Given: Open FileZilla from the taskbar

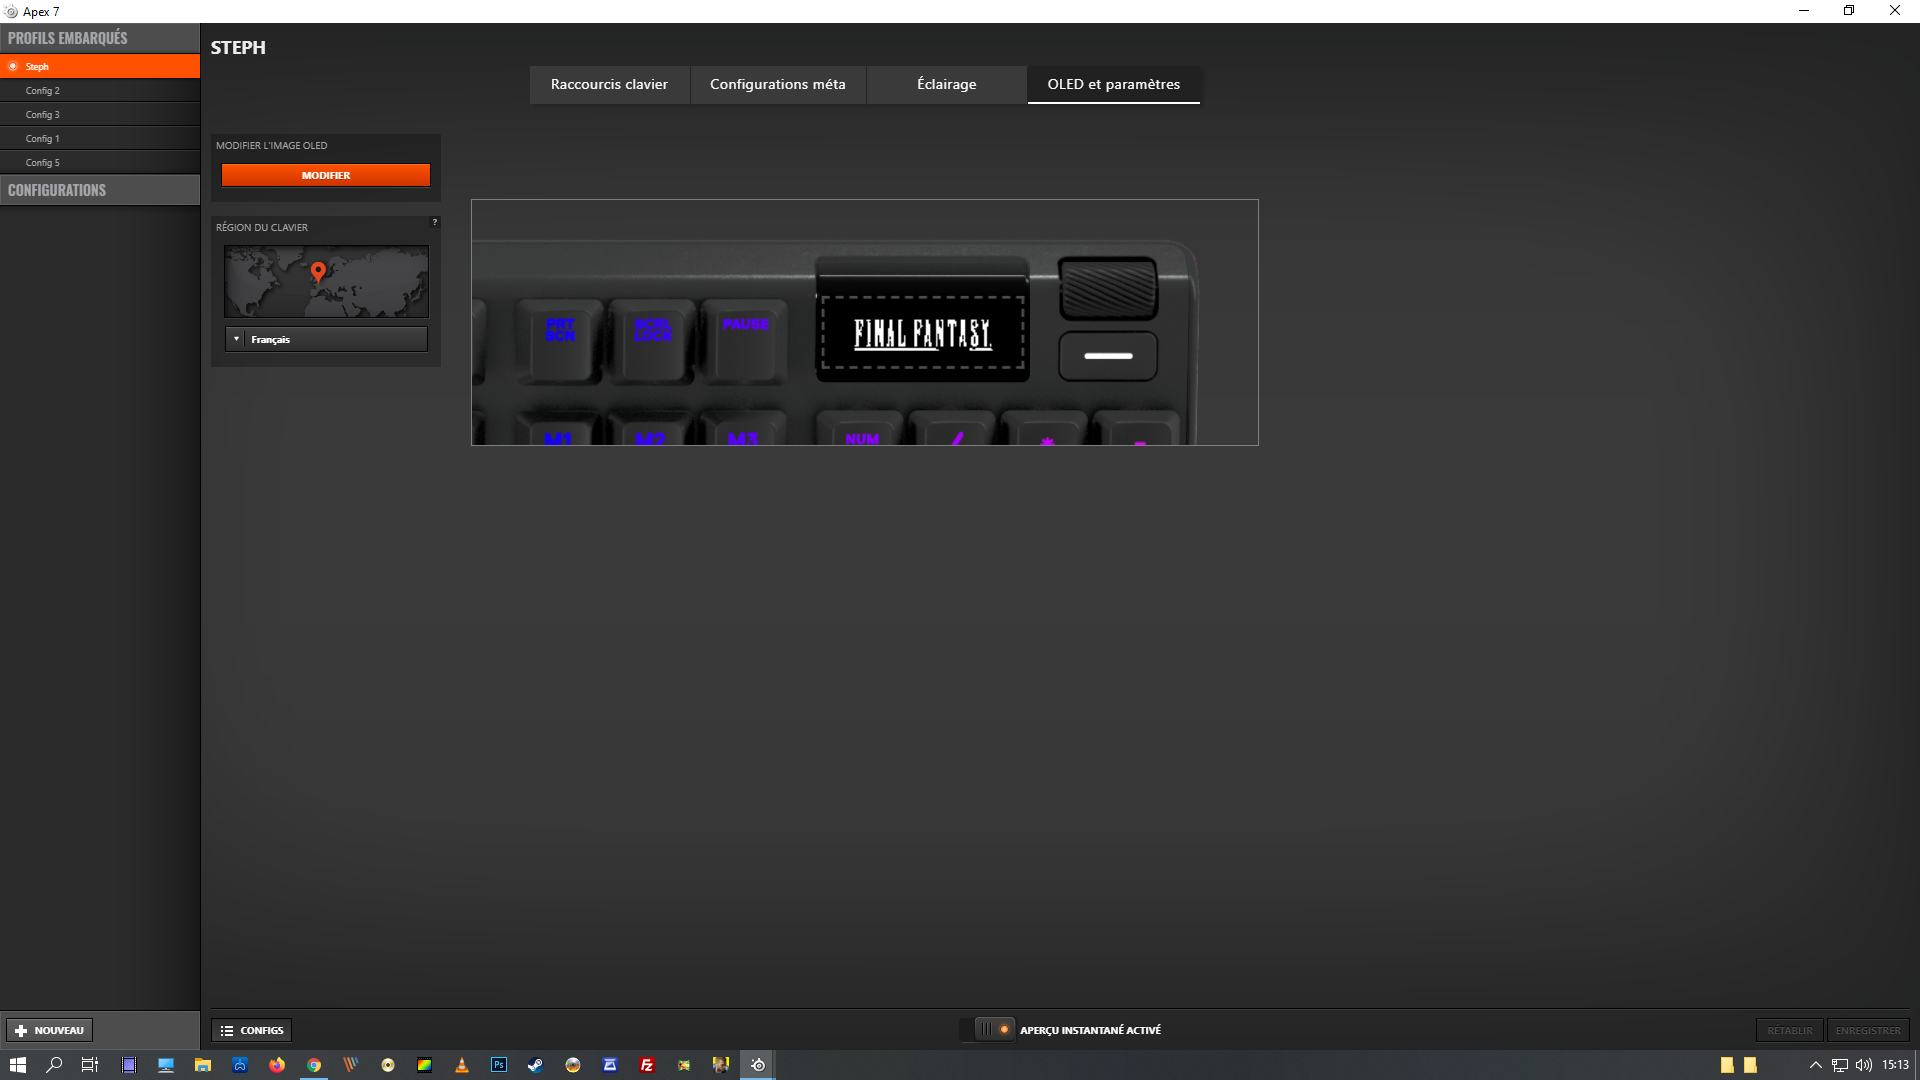Looking at the screenshot, I should coord(647,1065).
